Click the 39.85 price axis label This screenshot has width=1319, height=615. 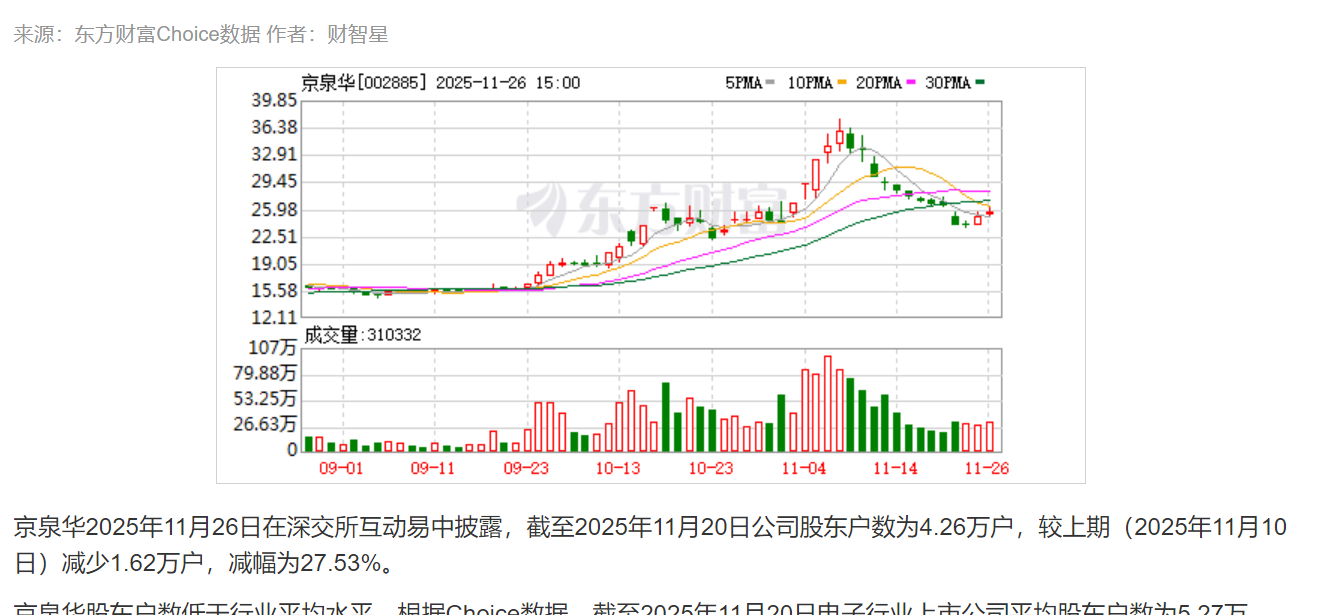(274, 100)
